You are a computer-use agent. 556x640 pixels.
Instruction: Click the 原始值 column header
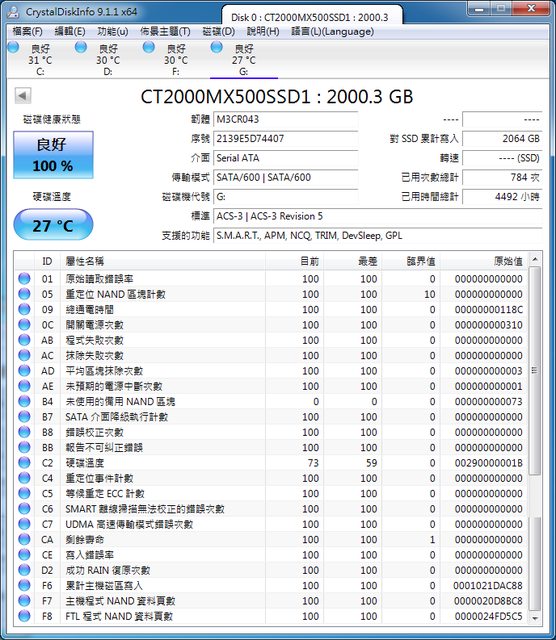pyautogui.click(x=484, y=261)
